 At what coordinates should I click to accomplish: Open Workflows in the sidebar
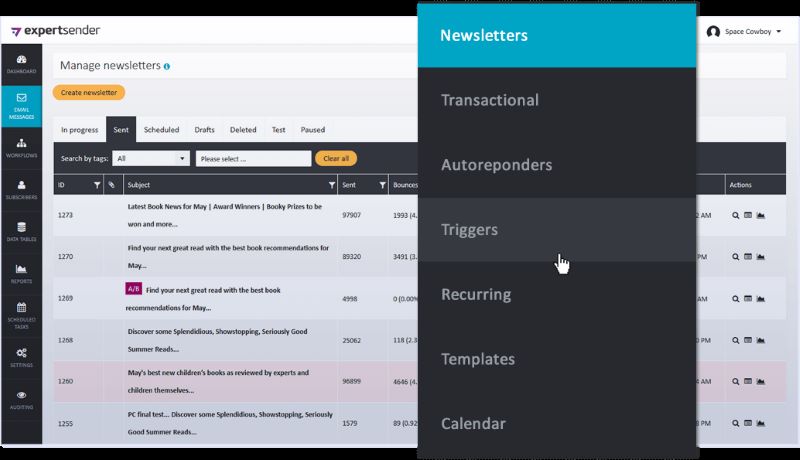point(21,148)
